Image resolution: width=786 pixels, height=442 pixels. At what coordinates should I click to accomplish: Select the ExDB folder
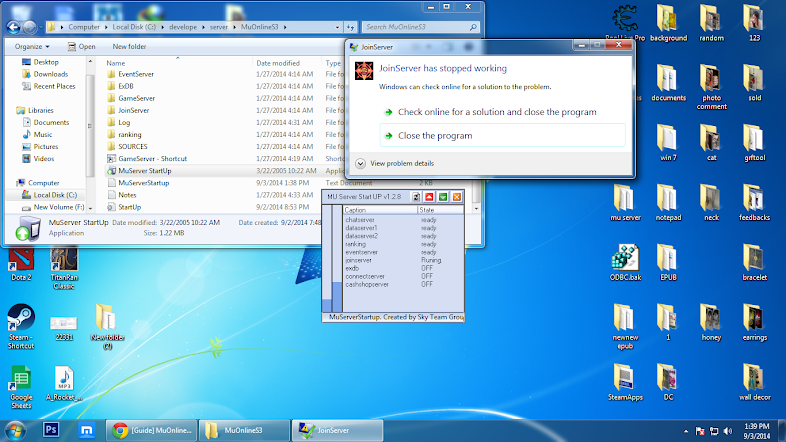click(120, 86)
